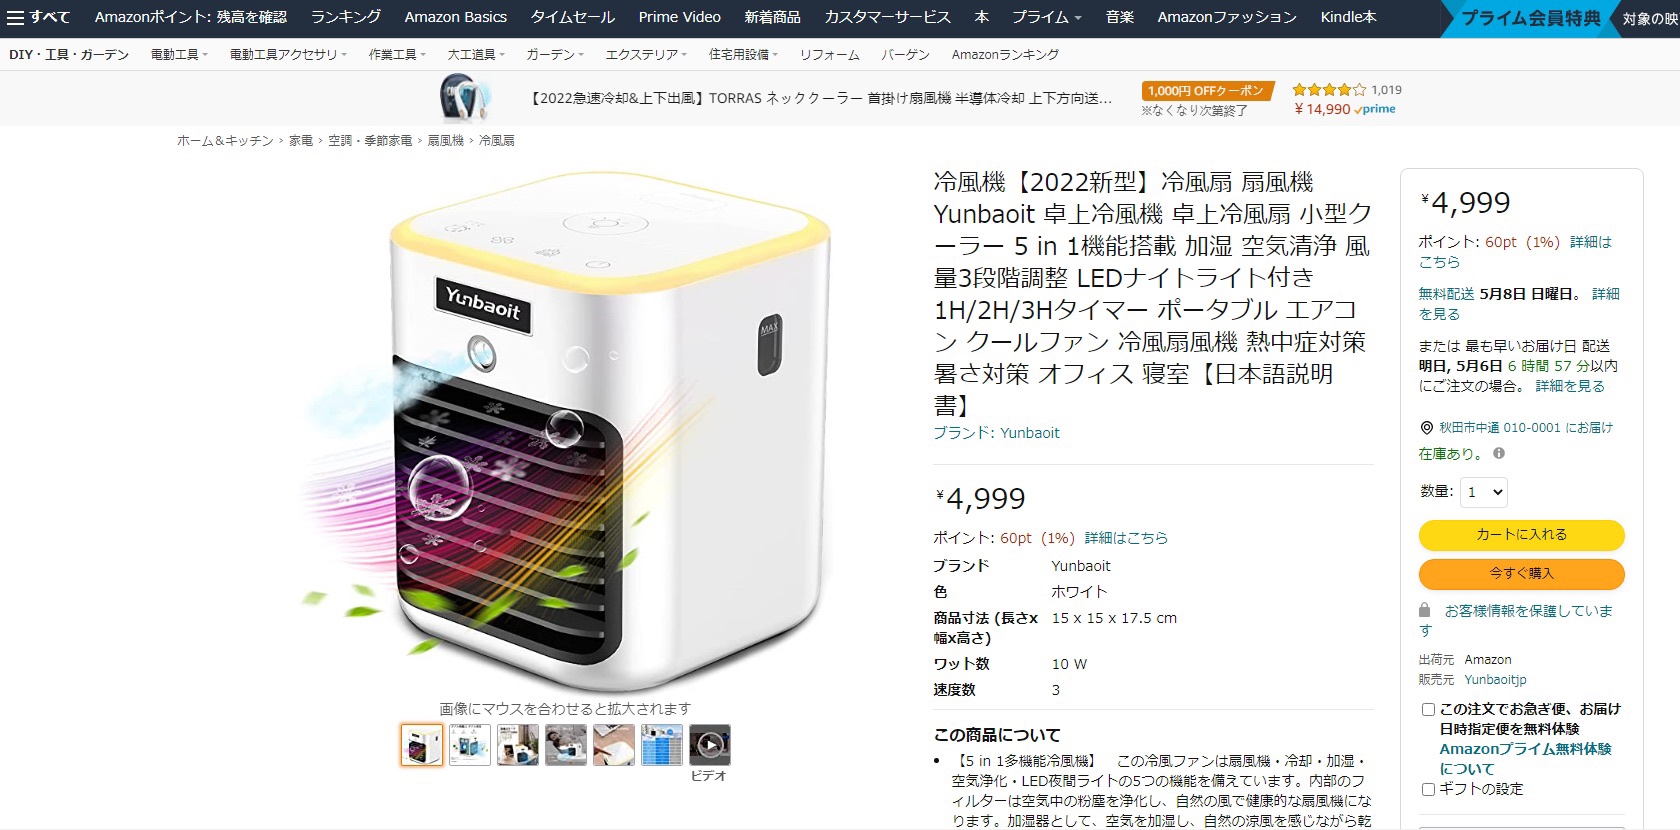This screenshot has height=830, width=1680.
Task: Open the hamburger すべて menu
Action: pyautogui.click(x=38, y=17)
